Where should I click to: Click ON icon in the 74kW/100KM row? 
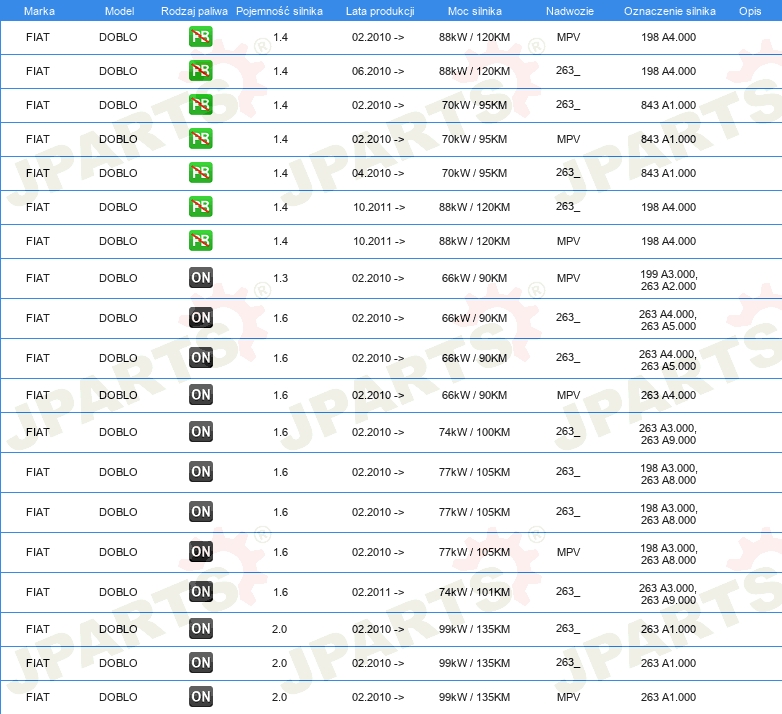pos(200,431)
